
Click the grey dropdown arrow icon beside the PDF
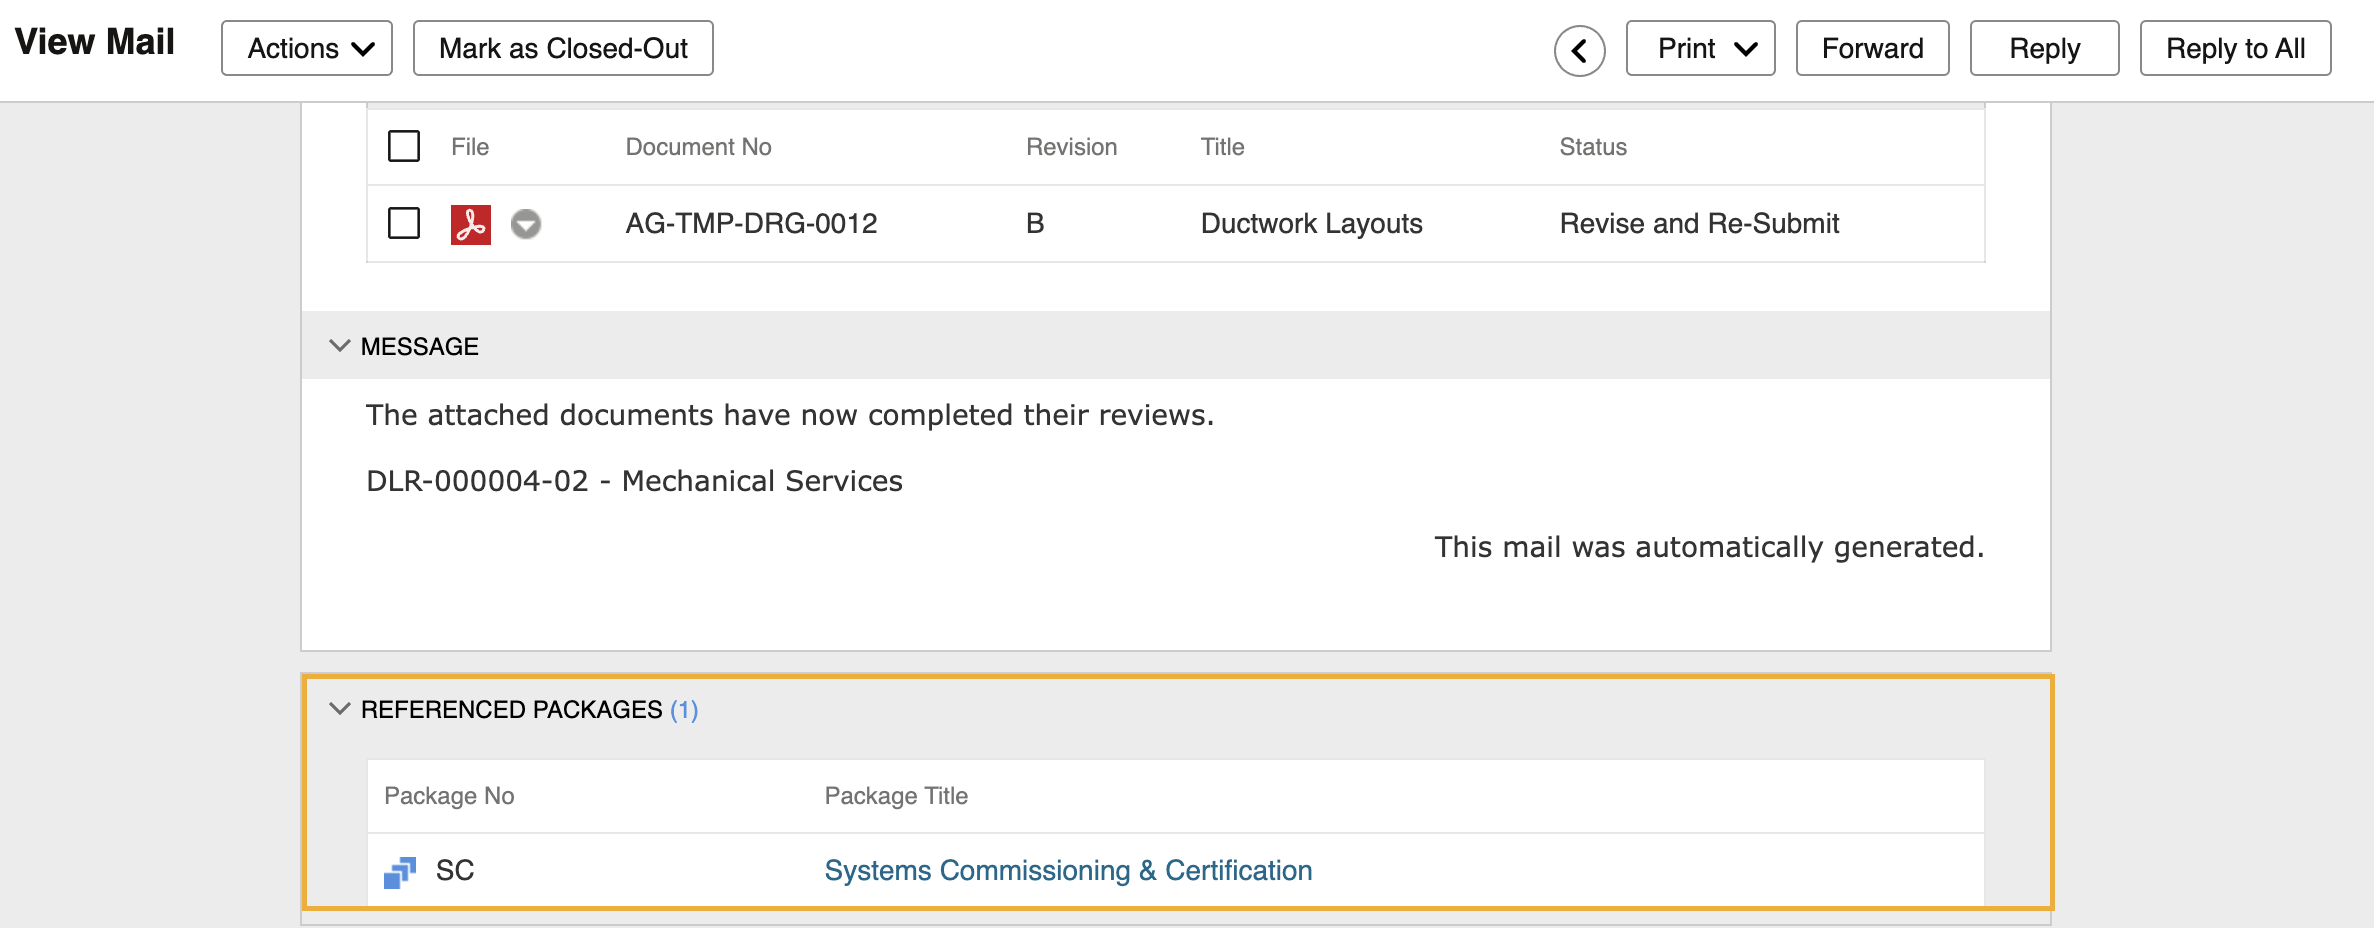tap(526, 224)
